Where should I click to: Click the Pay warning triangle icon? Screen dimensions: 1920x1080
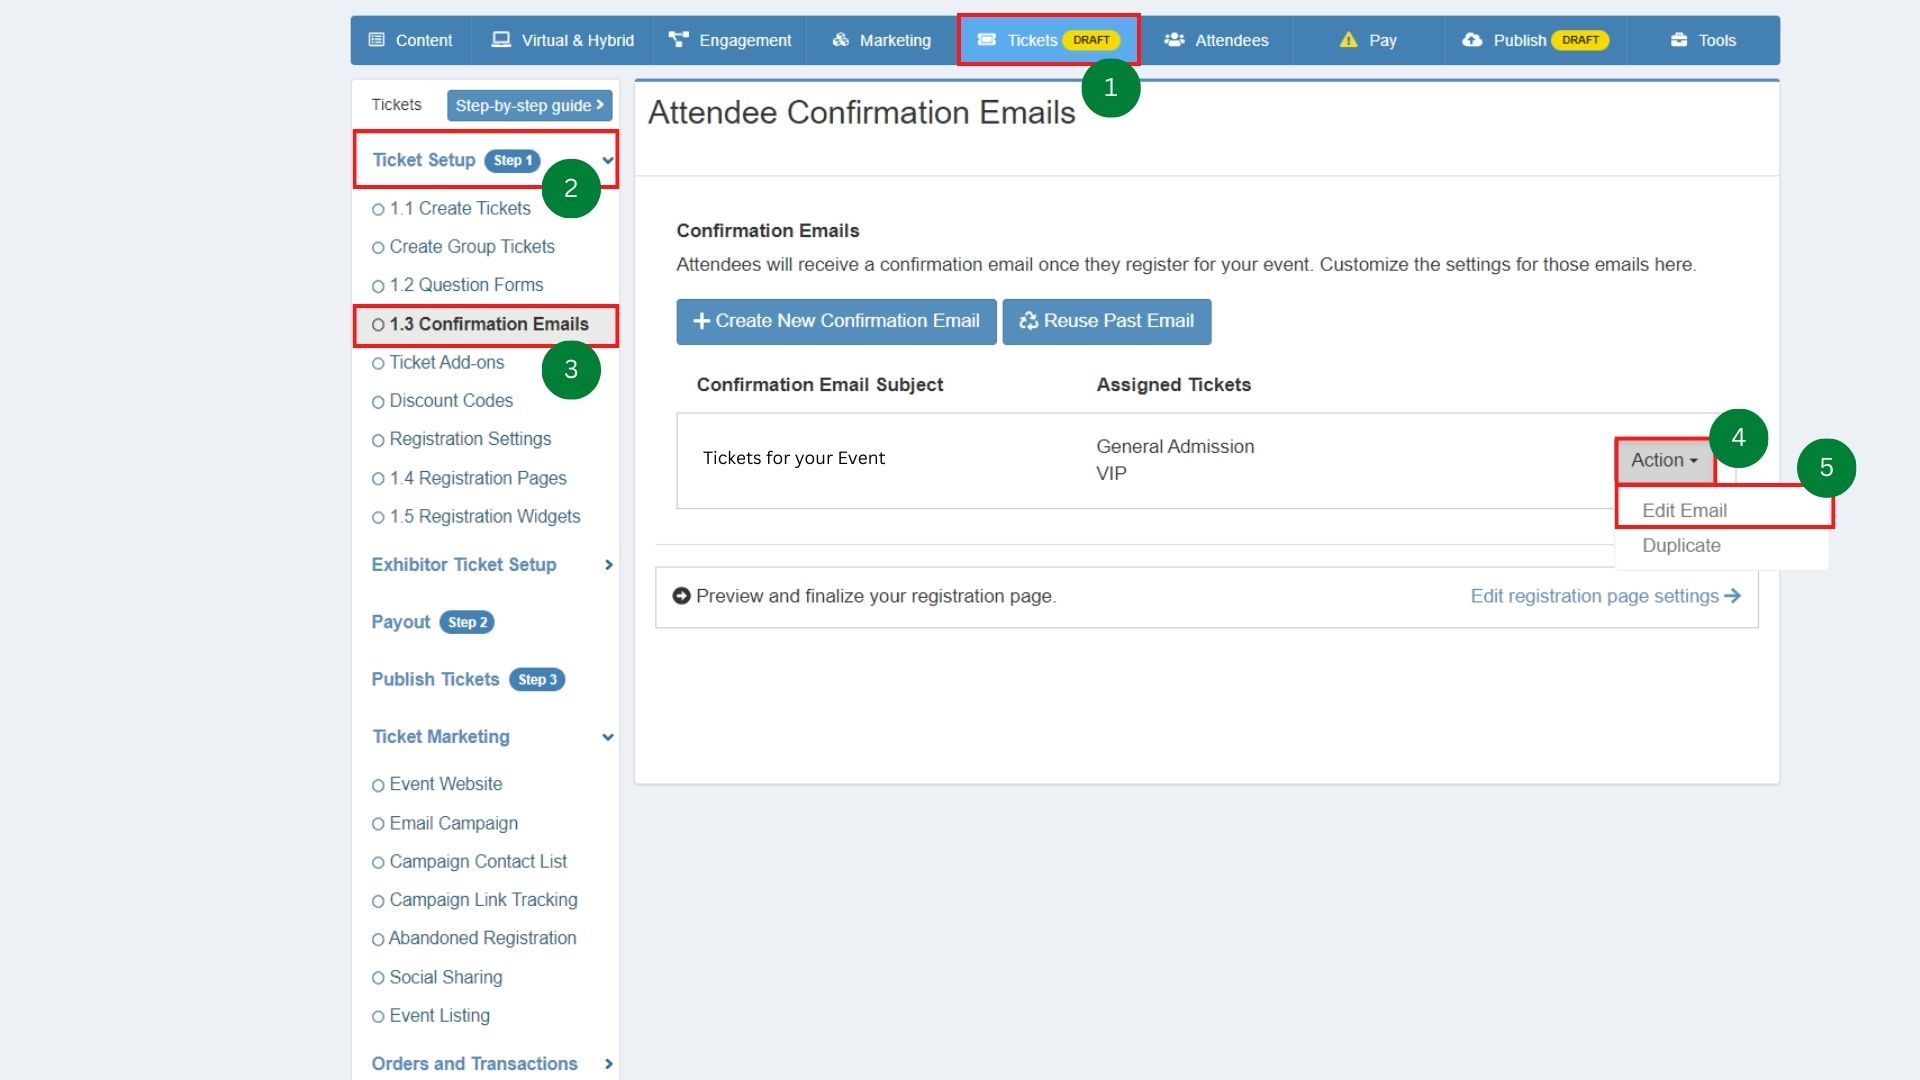point(1348,40)
